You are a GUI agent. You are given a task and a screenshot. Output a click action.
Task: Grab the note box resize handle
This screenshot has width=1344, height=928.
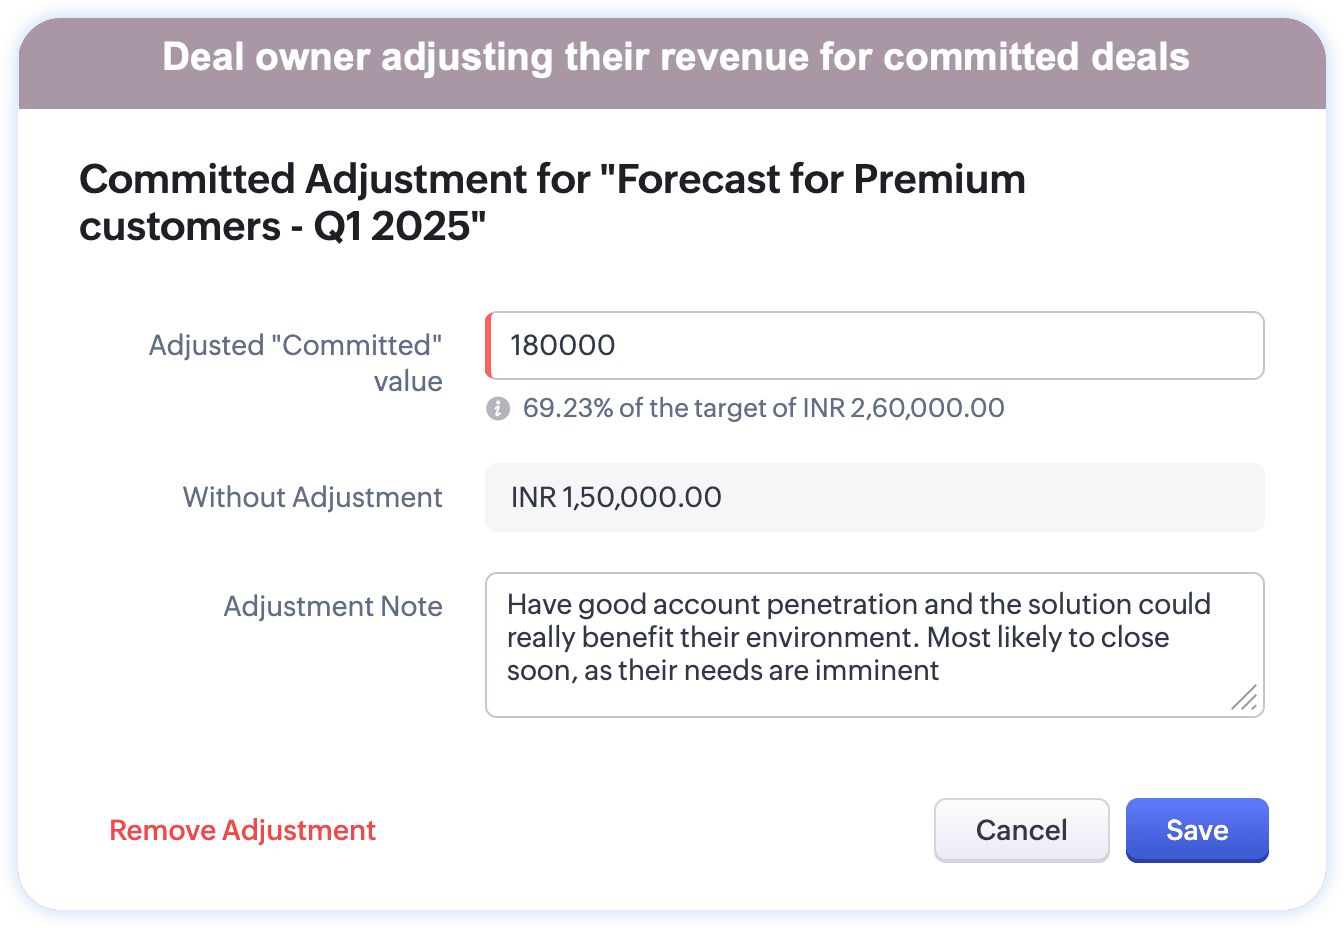point(1244,697)
